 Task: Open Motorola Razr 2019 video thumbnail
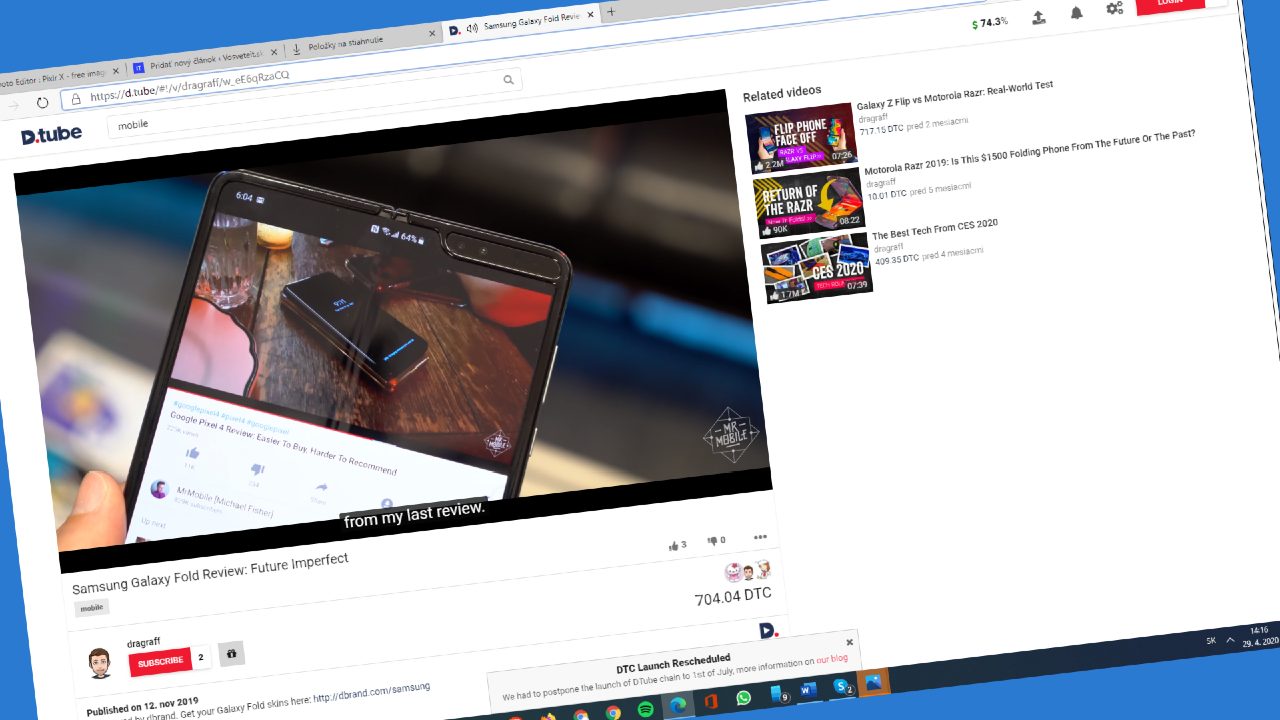808,203
